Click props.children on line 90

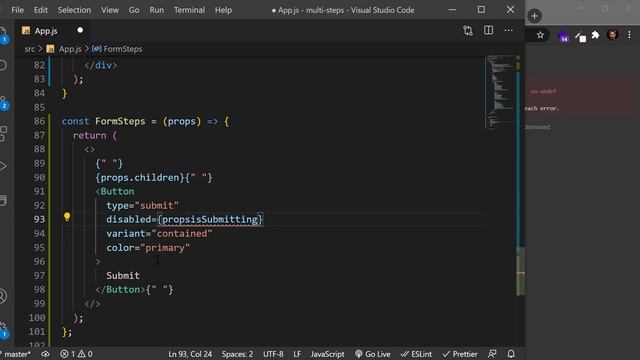[140, 178]
